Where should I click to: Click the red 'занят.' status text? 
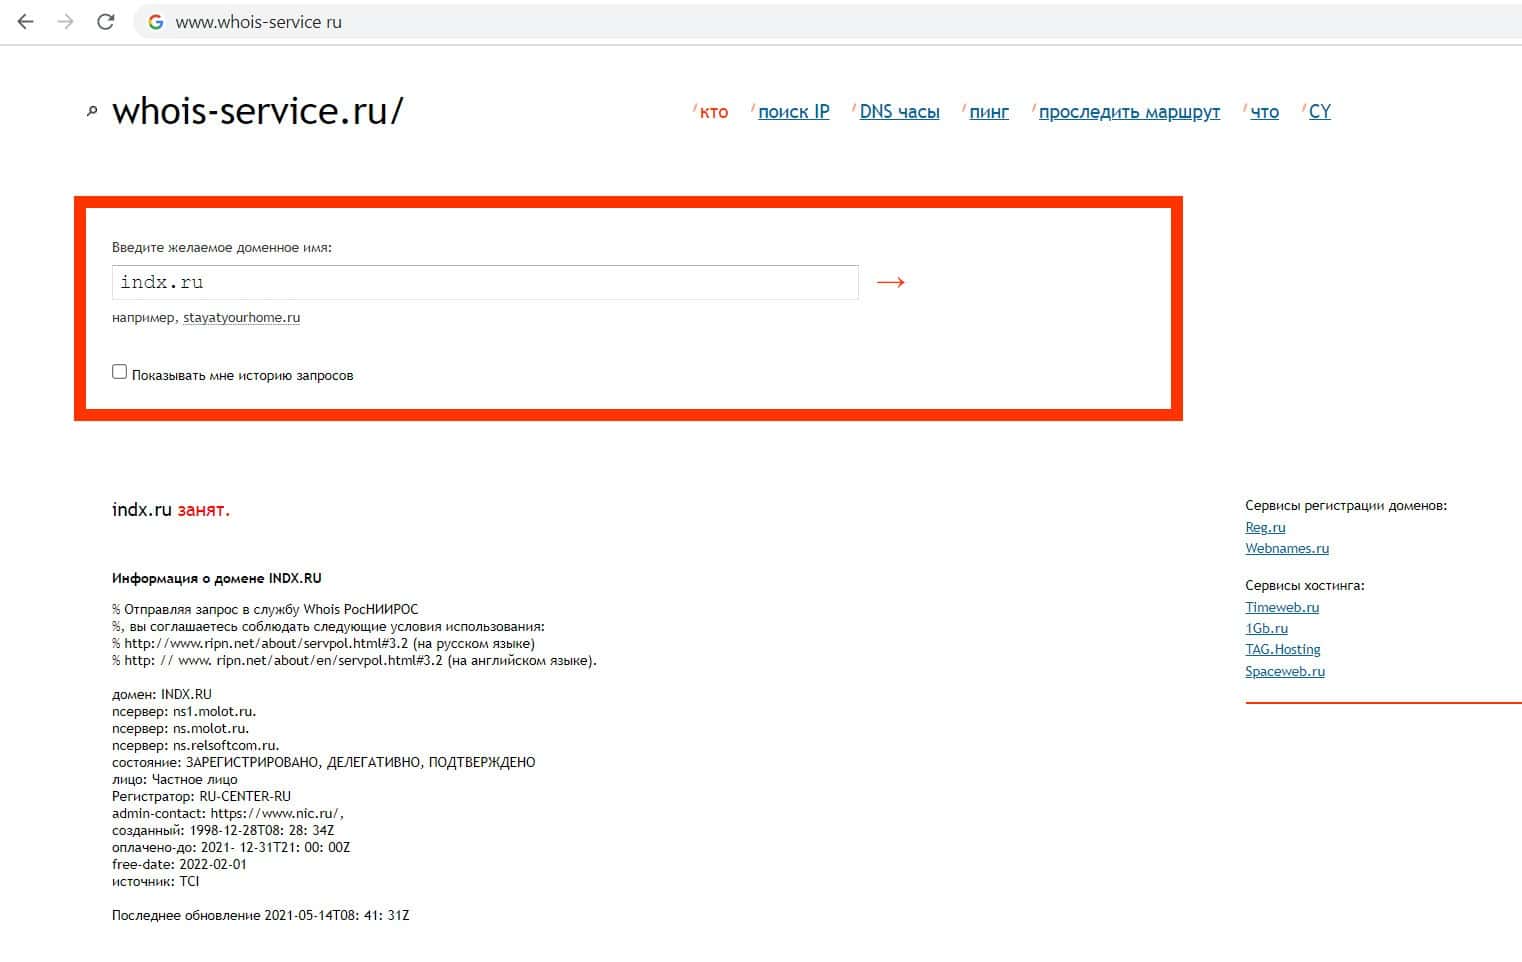pos(204,510)
